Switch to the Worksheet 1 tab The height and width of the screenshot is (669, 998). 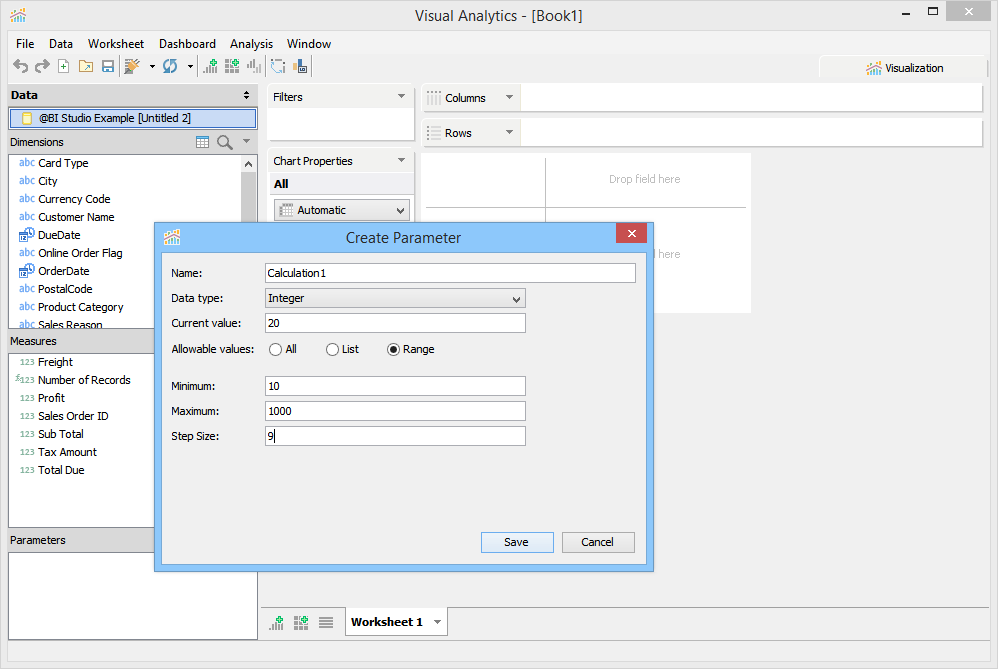coord(387,622)
